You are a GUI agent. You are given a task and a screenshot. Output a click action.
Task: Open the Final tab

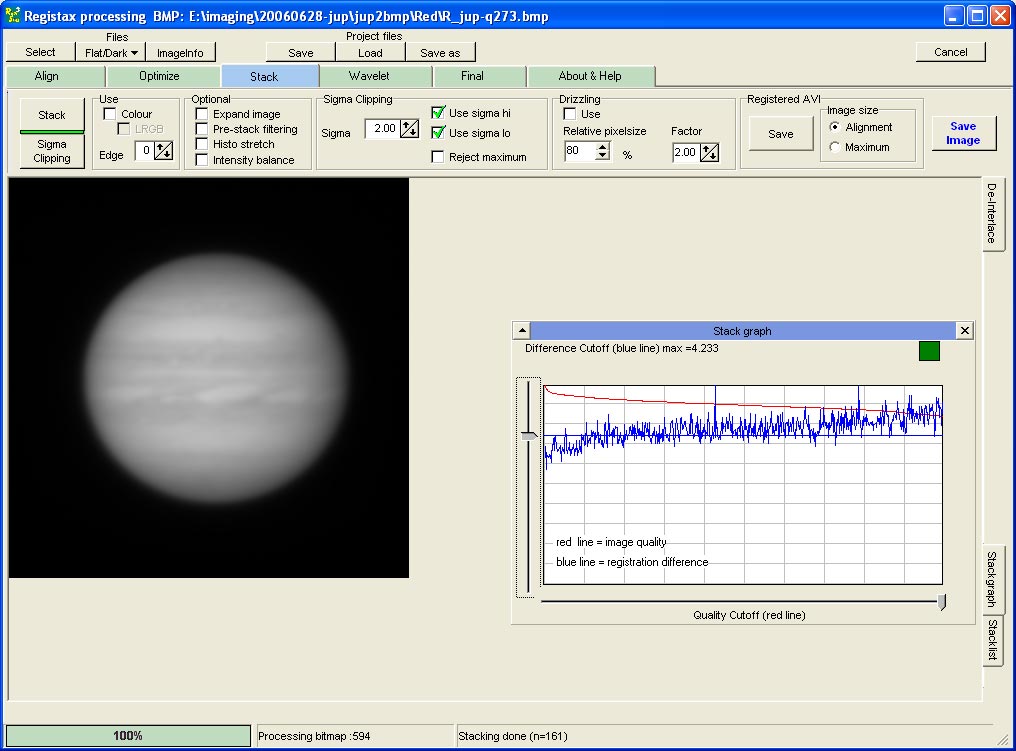pyautogui.click(x=472, y=76)
